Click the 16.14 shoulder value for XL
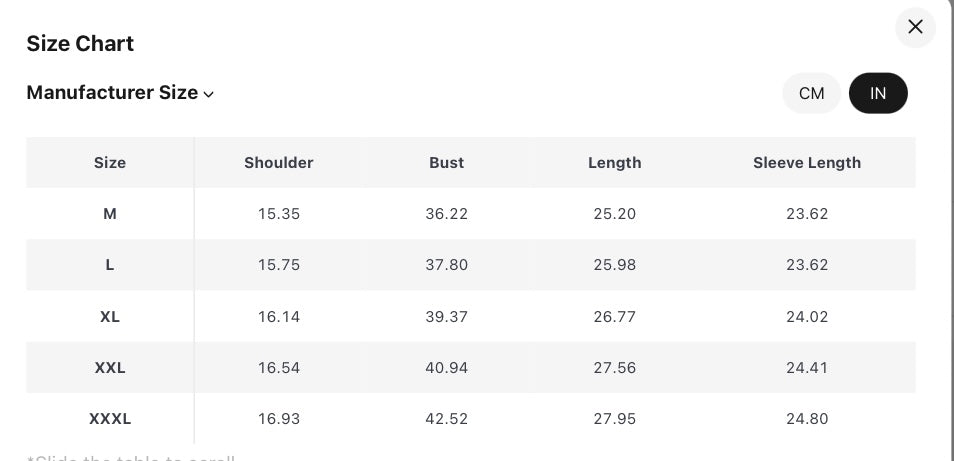 [279, 316]
